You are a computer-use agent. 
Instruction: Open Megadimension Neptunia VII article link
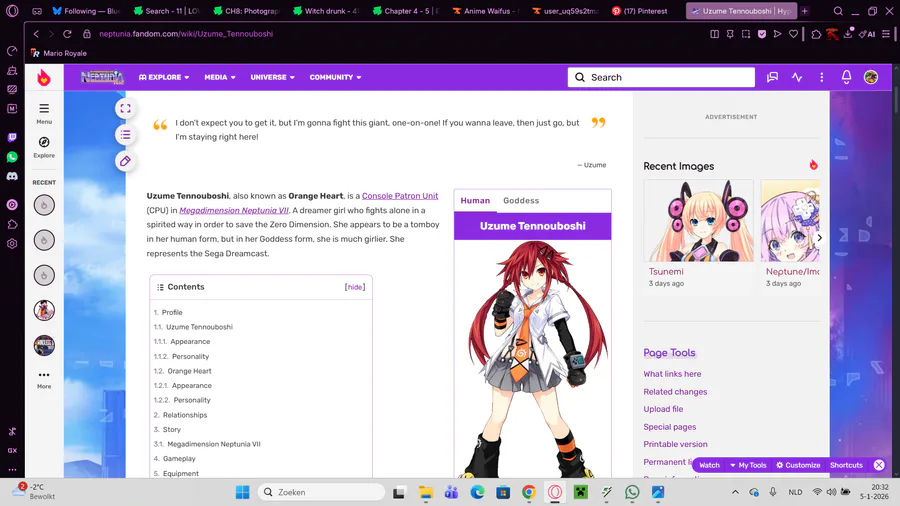pos(234,211)
